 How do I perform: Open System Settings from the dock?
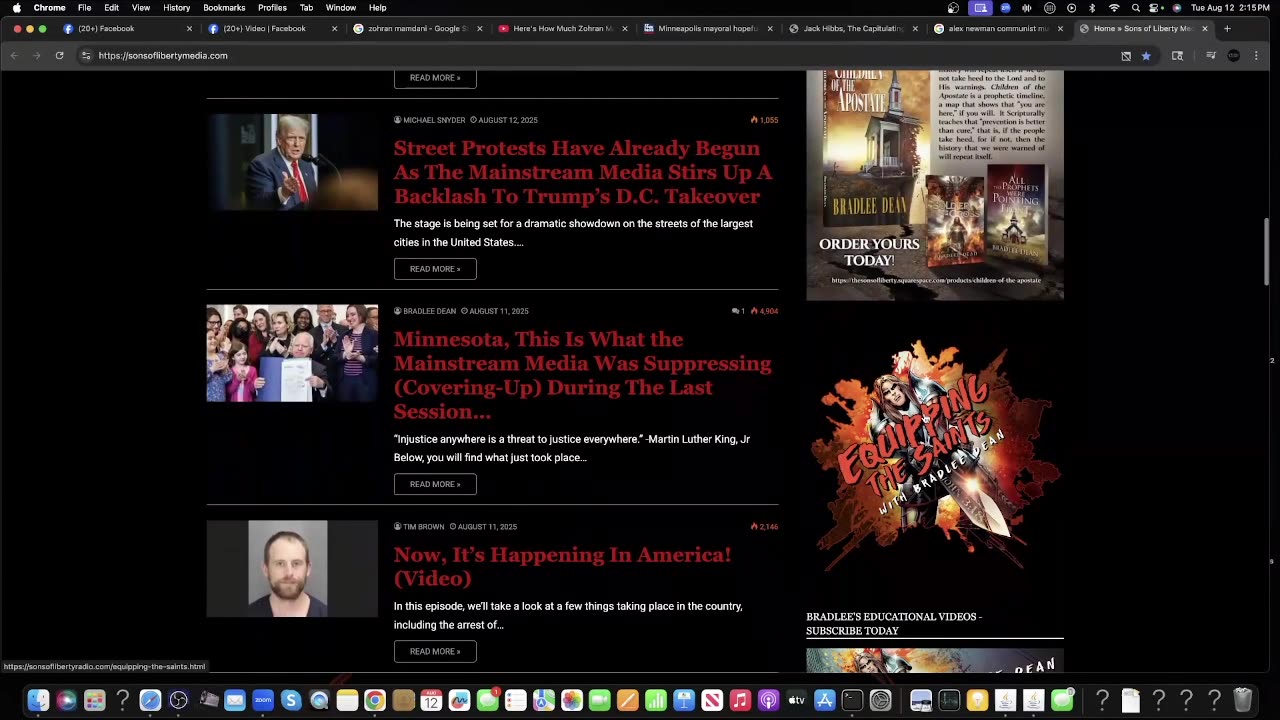click(x=880, y=700)
